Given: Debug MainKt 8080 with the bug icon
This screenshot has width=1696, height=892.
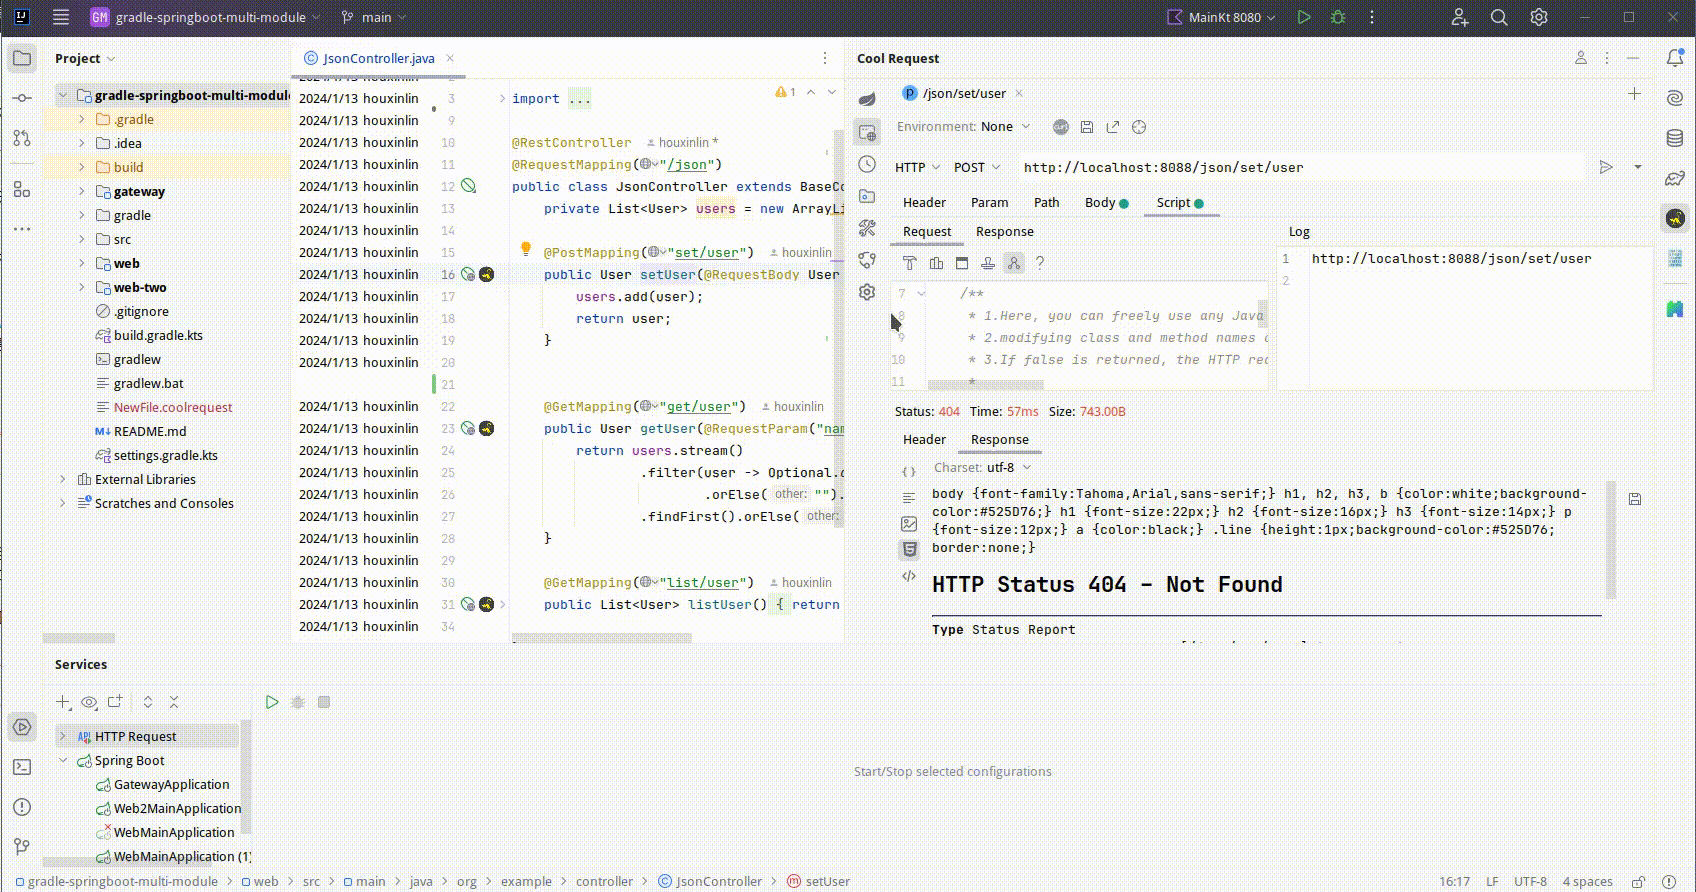Looking at the screenshot, I should click(1338, 17).
